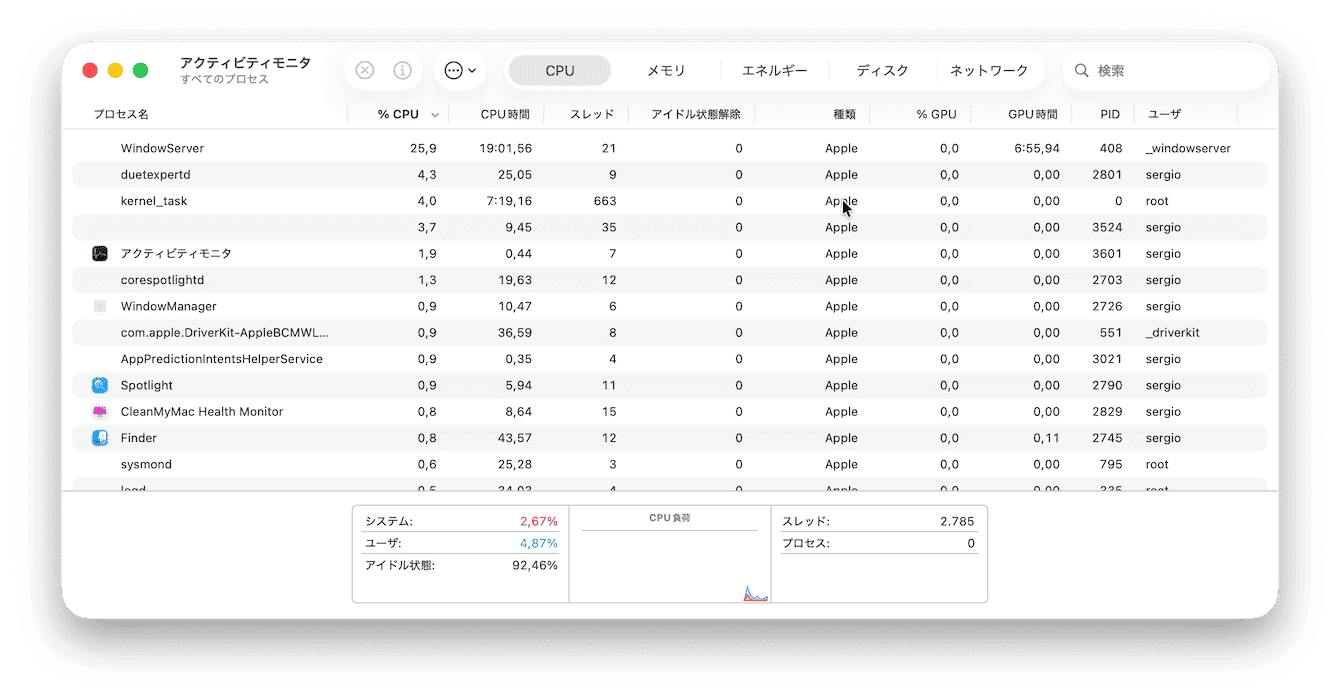Sort by % GPU column header
Image resolution: width=1340 pixels, height=700 pixels.
click(x=936, y=114)
